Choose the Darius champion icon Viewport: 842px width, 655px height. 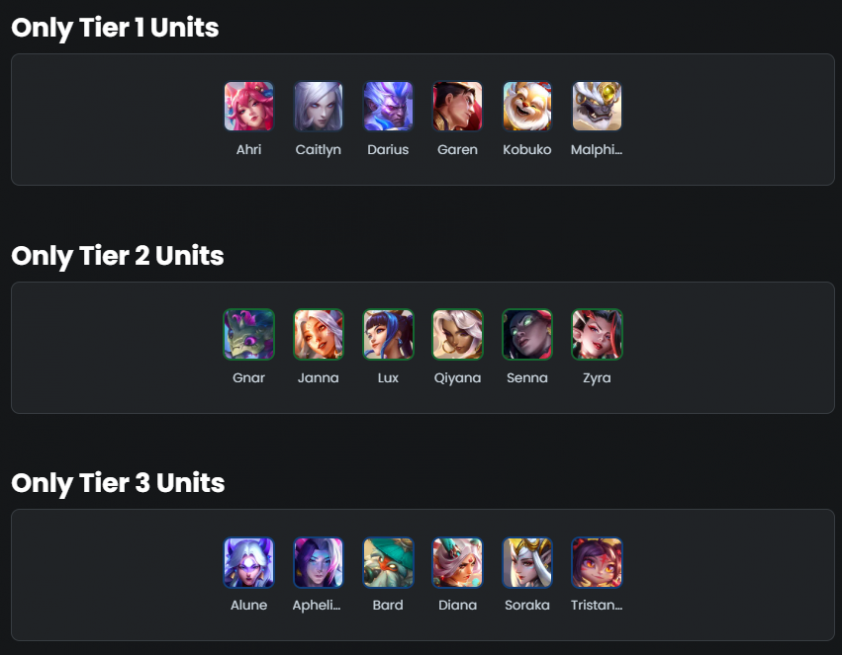pyautogui.click(x=388, y=106)
